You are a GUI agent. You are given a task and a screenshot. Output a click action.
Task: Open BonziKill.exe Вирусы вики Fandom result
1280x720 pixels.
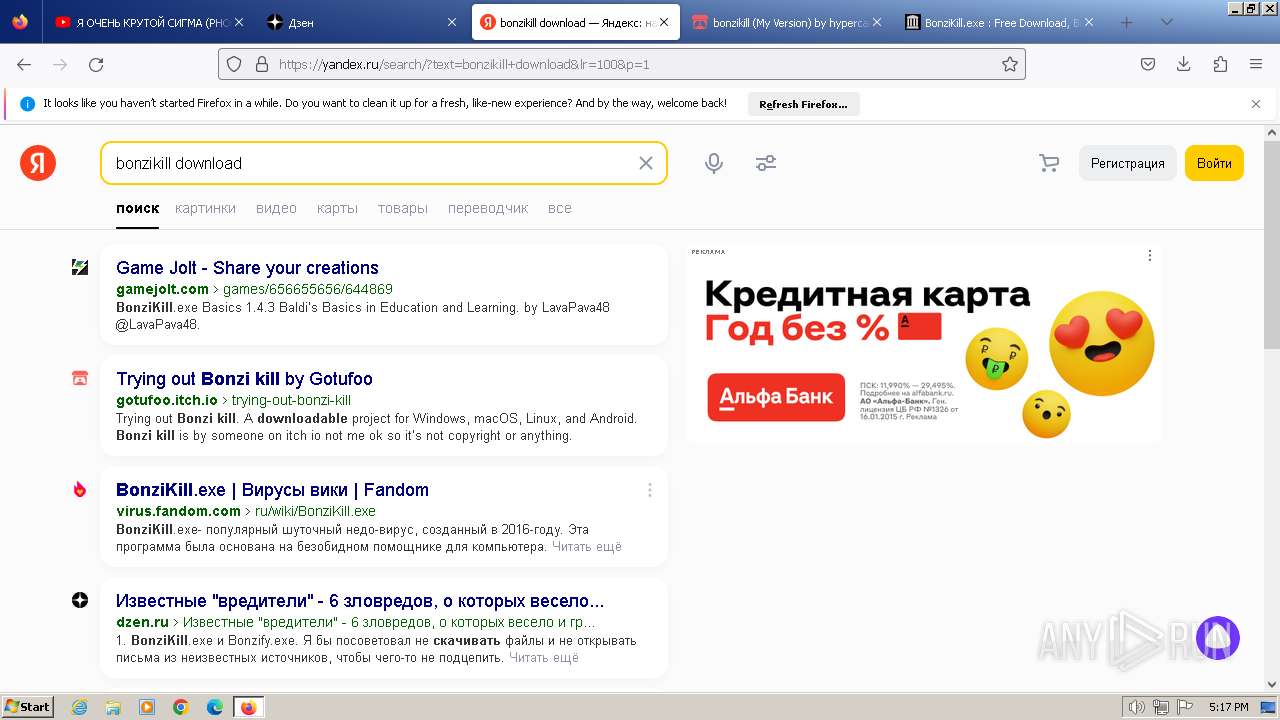(x=272, y=490)
